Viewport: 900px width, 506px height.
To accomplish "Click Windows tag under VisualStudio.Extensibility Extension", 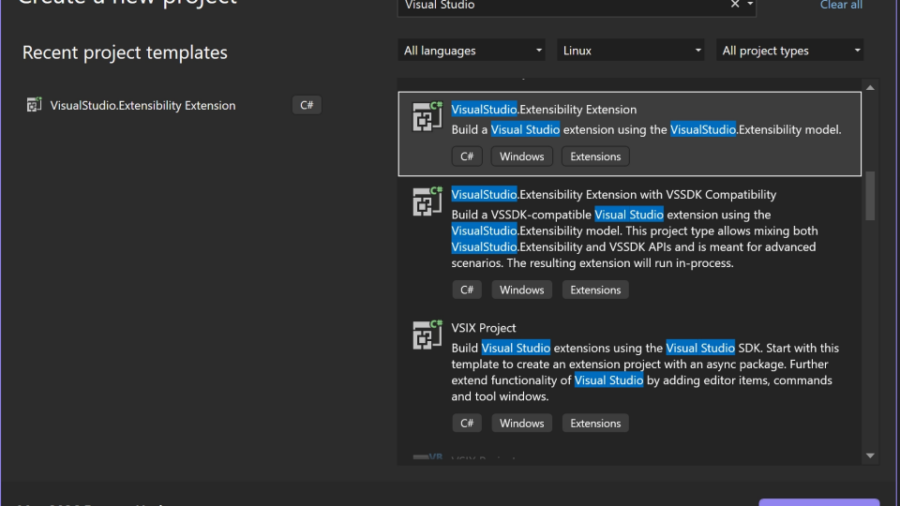I will 521,157.
